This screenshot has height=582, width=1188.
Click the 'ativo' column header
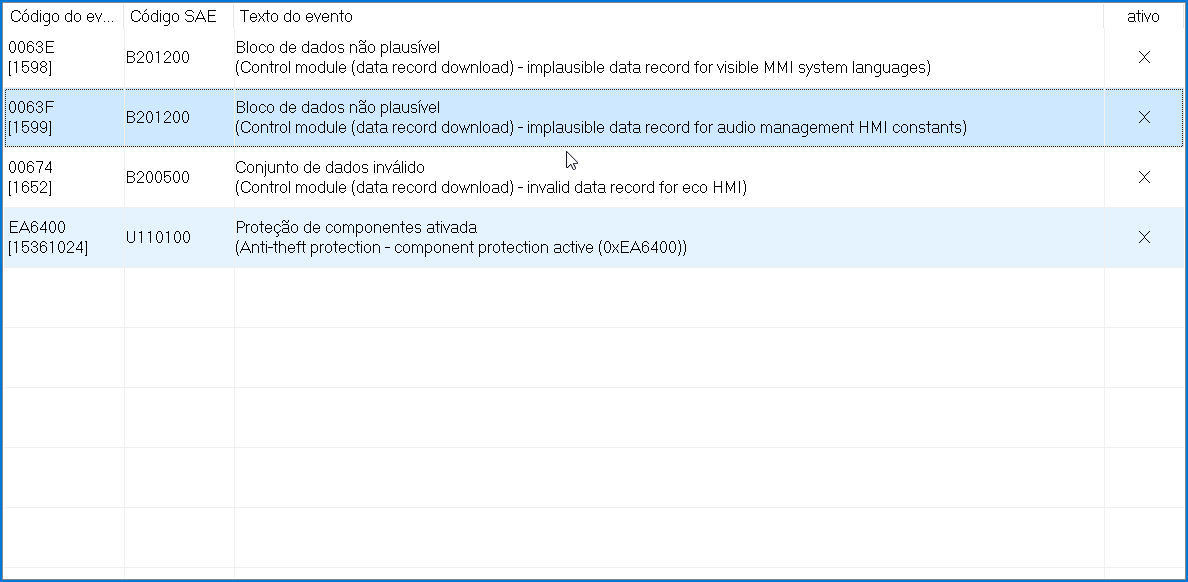[1143, 17]
